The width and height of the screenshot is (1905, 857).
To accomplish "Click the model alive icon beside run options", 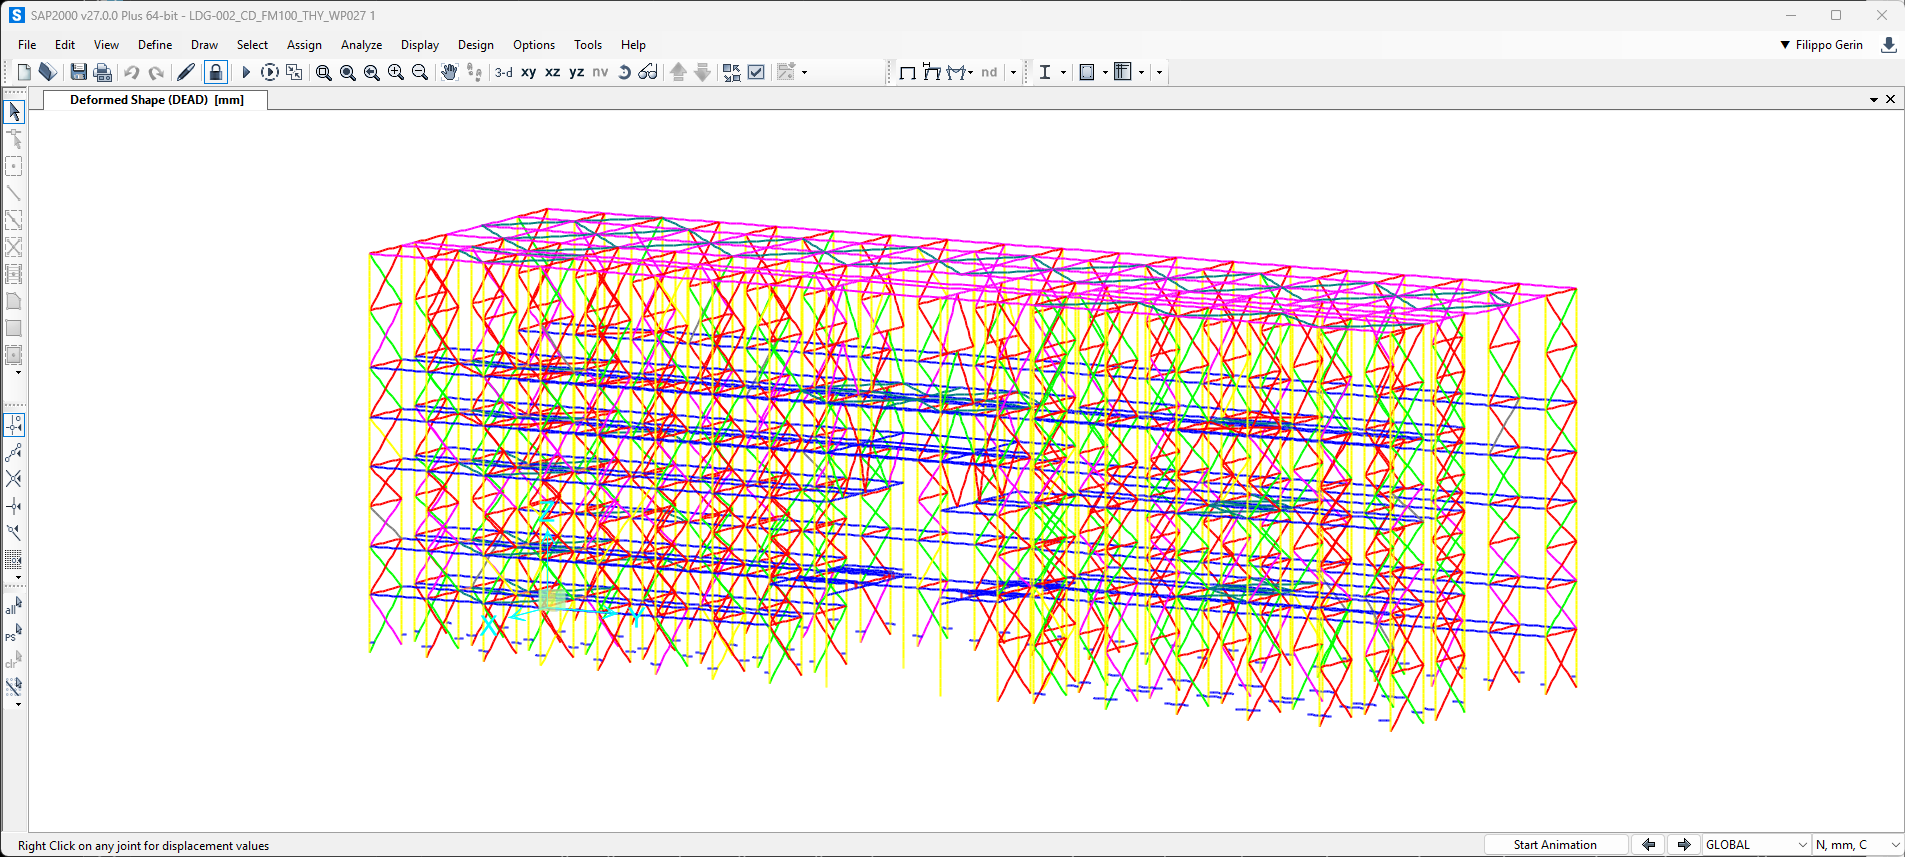I will (294, 72).
